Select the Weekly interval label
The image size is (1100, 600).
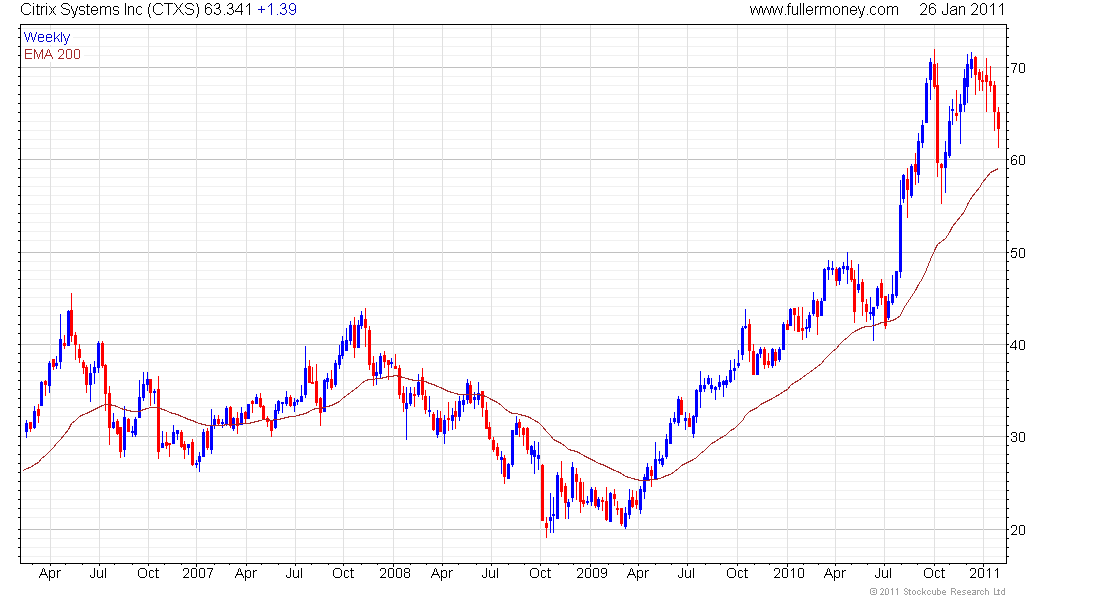(x=47, y=38)
